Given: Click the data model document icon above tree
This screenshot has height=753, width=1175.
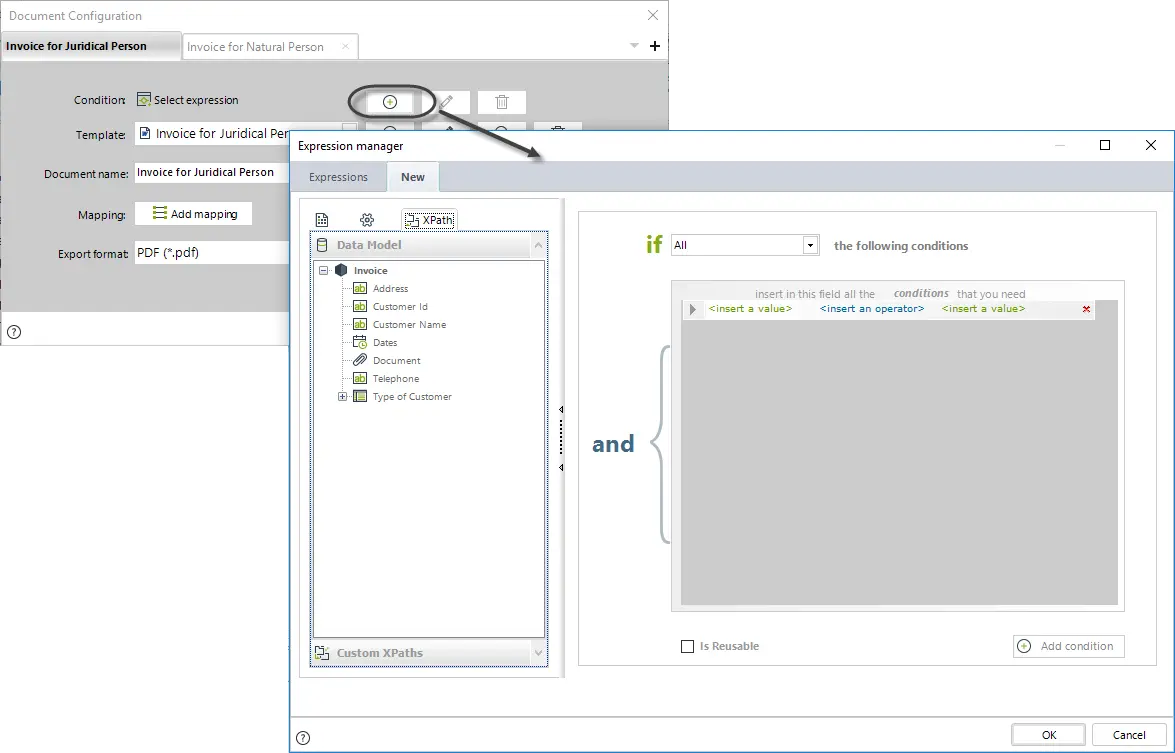Looking at the screenshot, I should pos(322,220).
